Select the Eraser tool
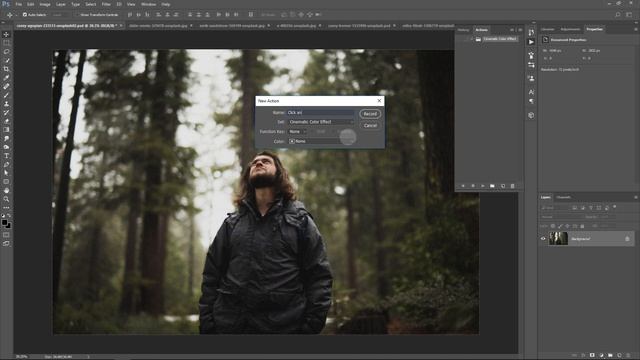Screen dimensions: 640x360 (x=6, y=121)
